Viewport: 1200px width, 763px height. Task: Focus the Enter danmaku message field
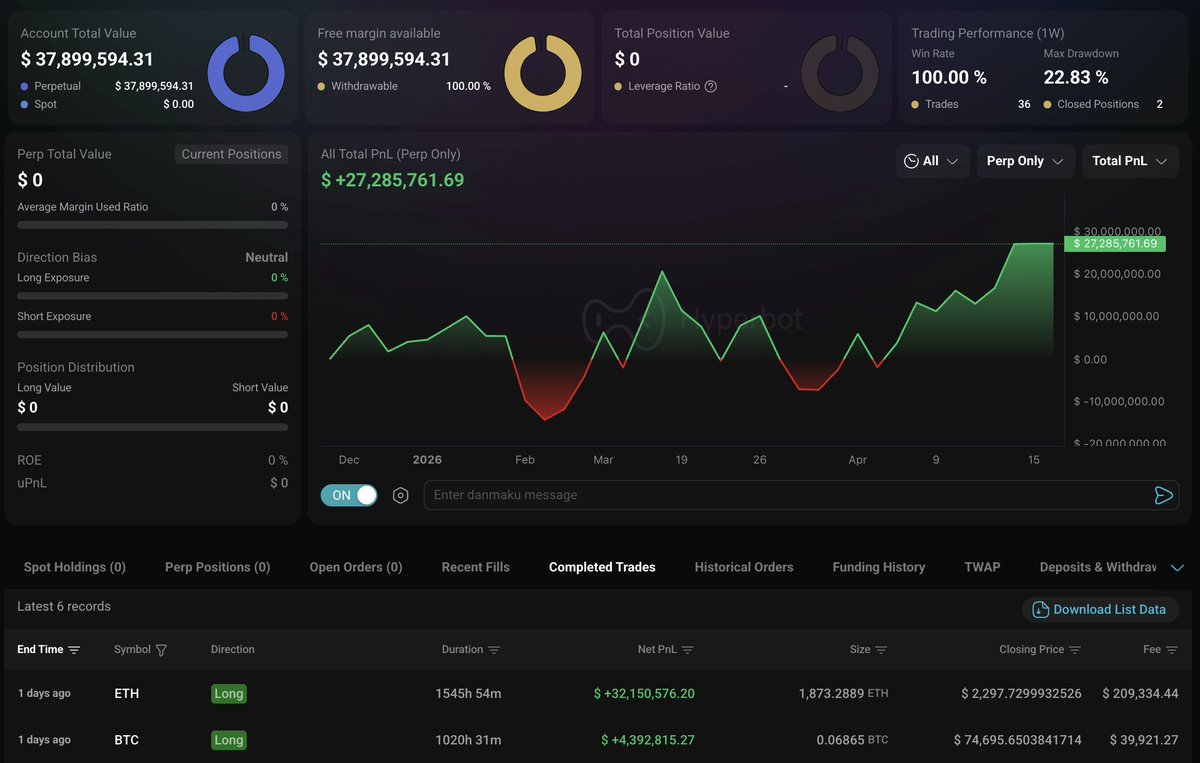tap(780, 495)
